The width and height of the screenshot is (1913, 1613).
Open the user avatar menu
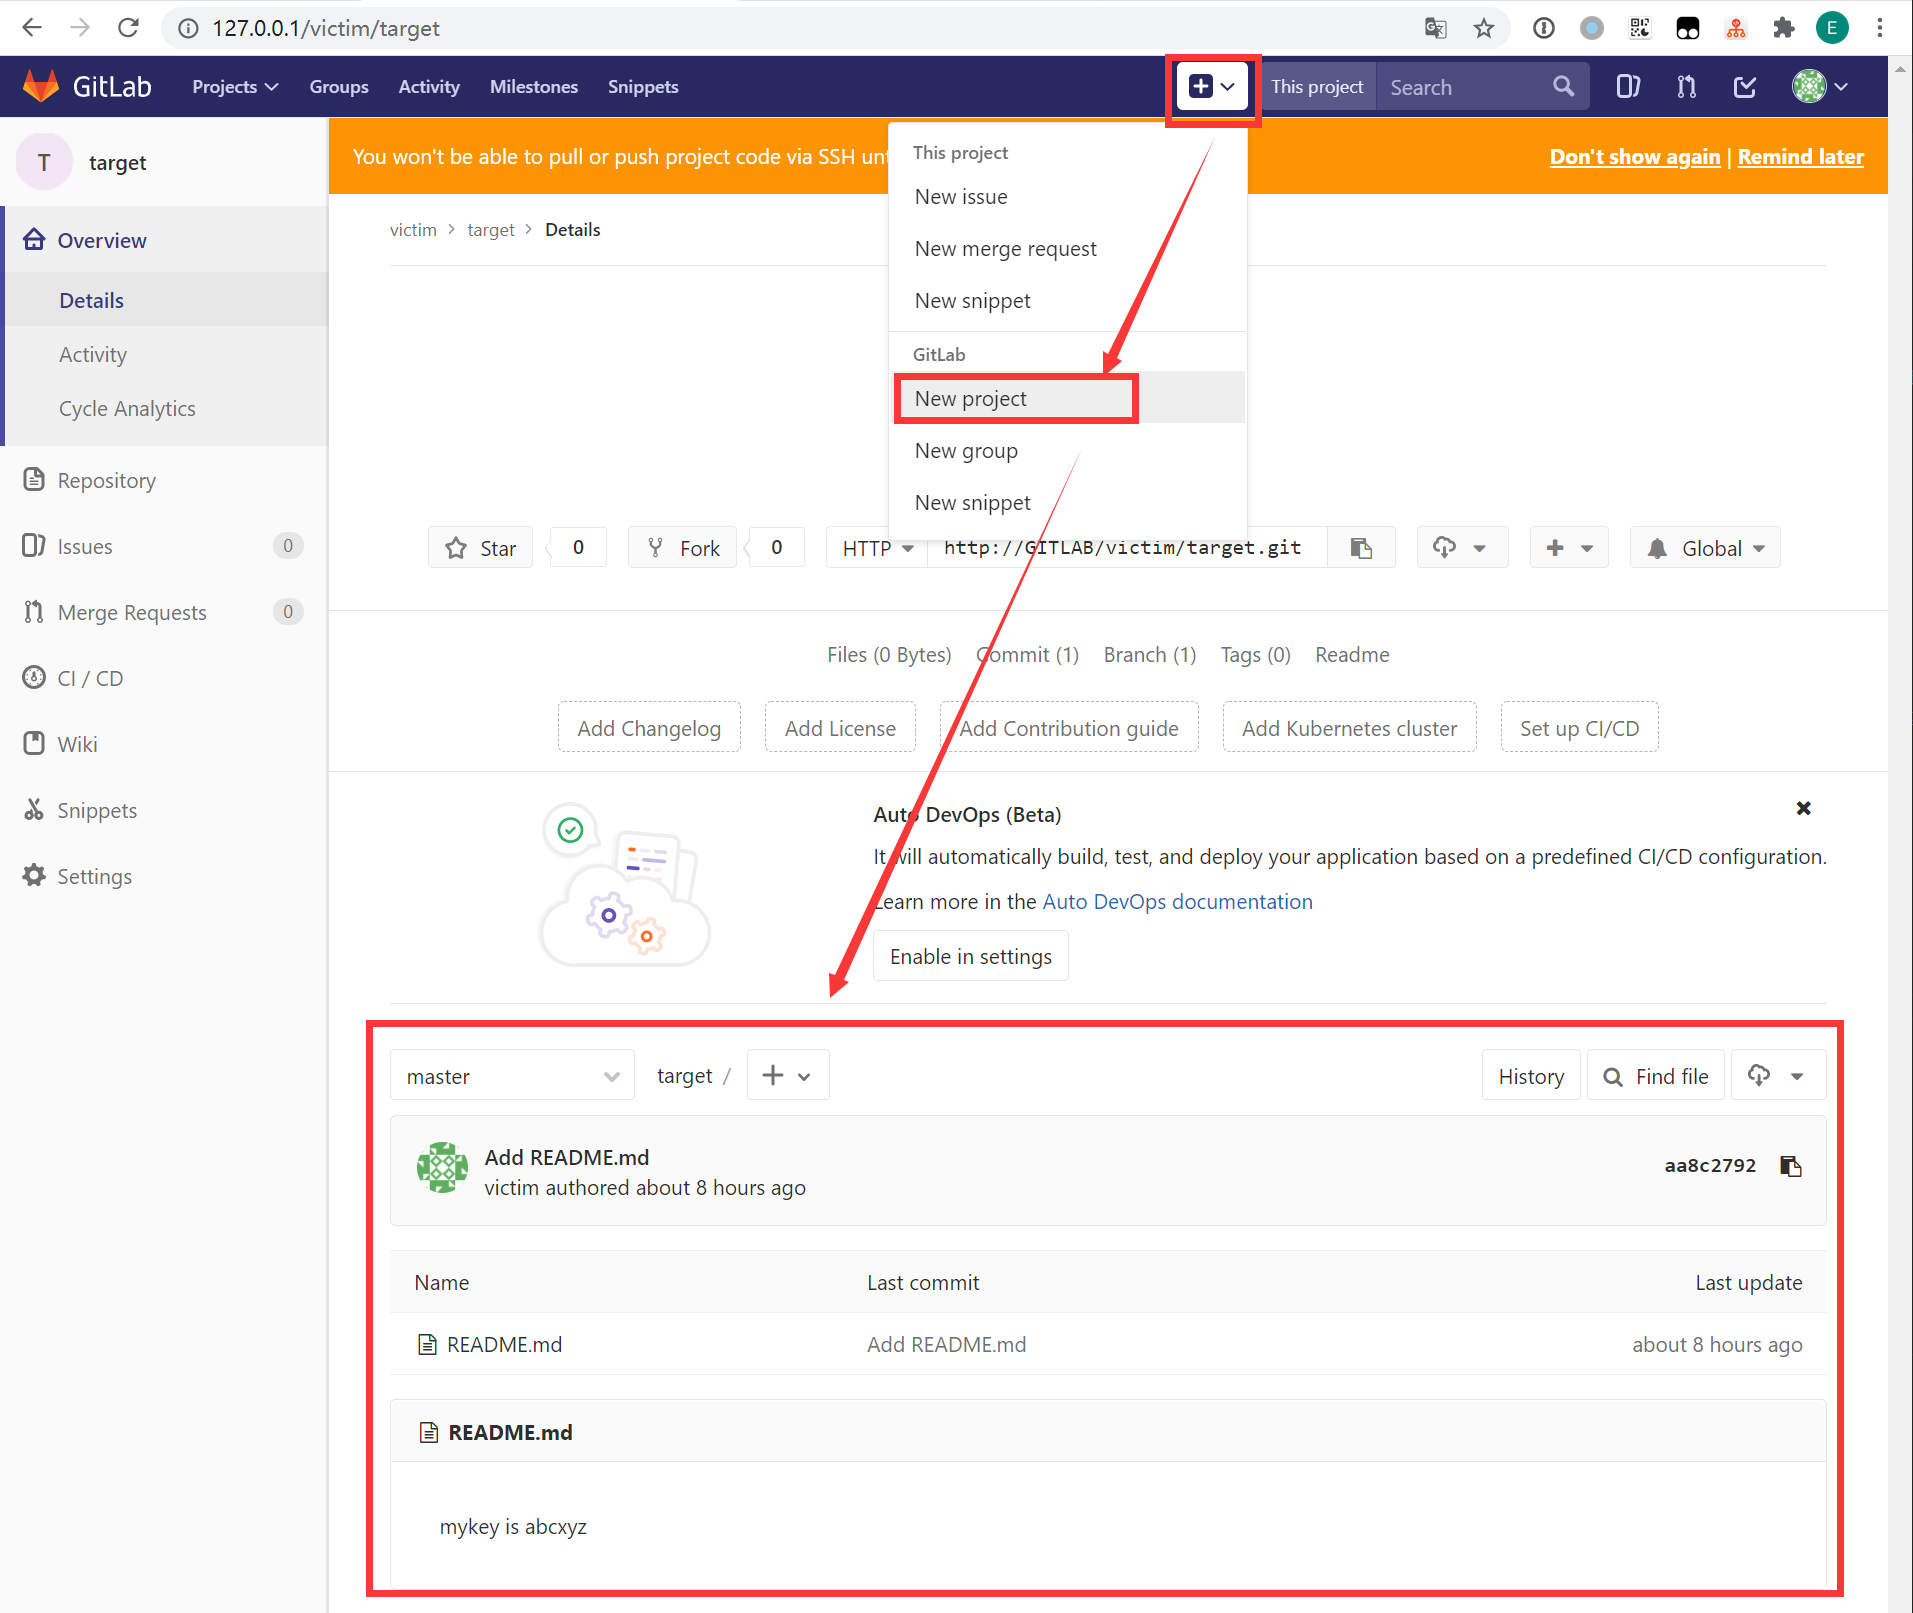click(x=1819, y=87)
